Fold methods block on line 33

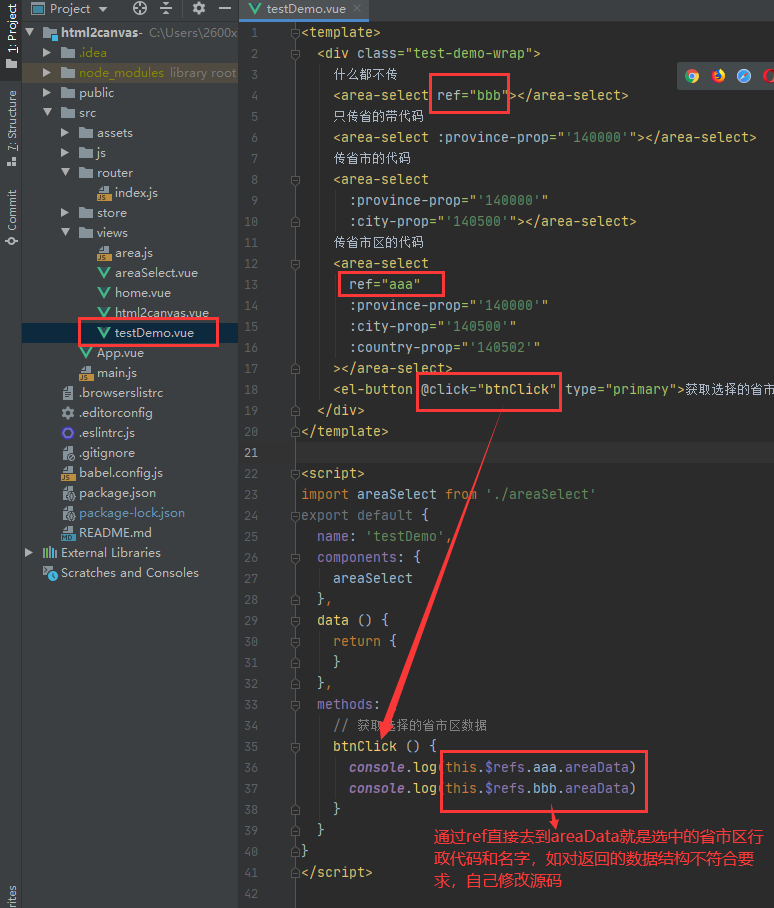295,705
